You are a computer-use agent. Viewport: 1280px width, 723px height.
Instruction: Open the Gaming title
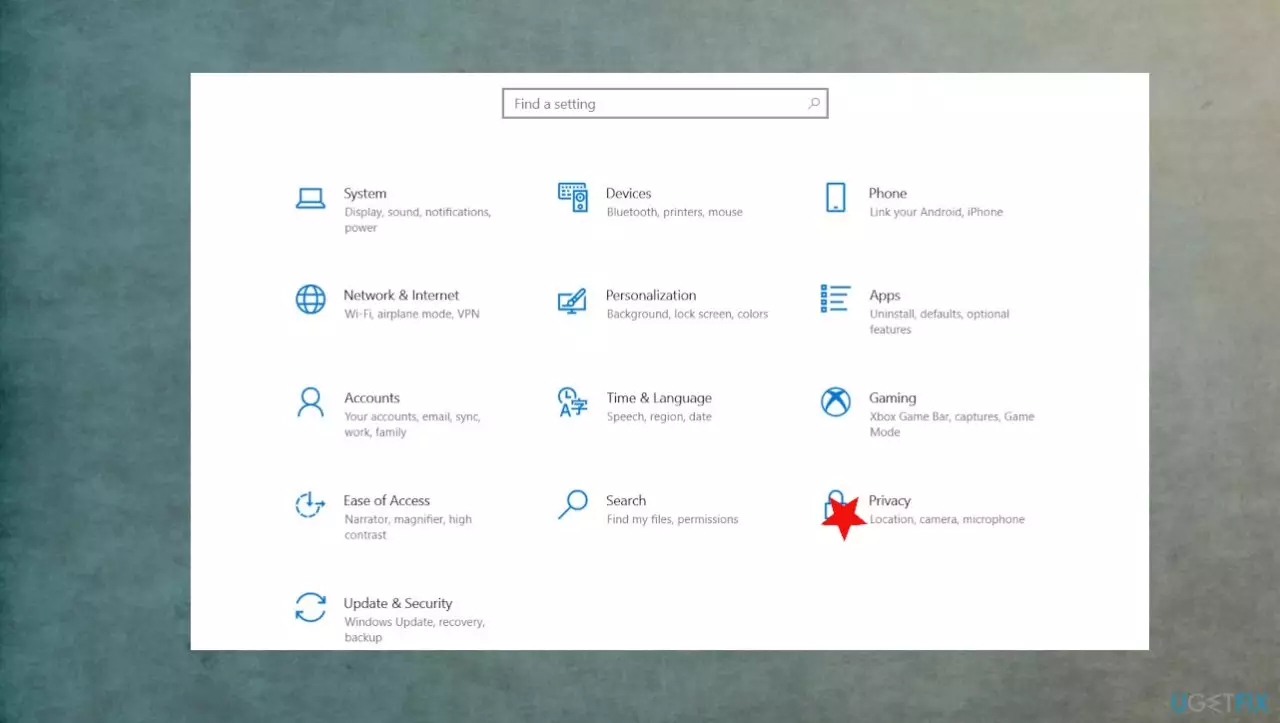pyautogui.click(x=892, y=398)
